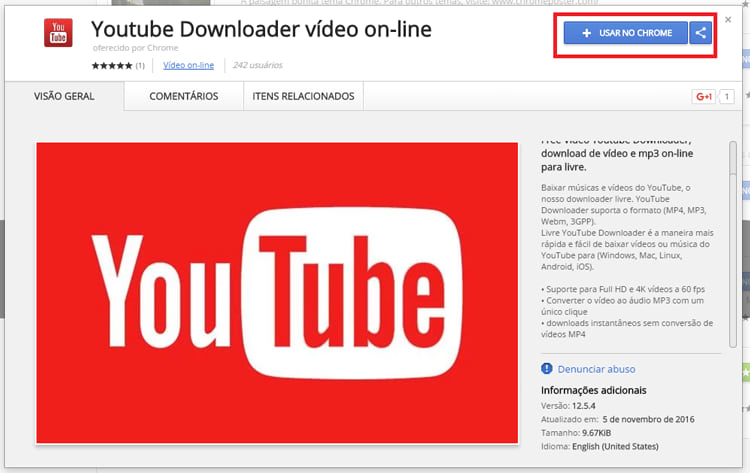Click the USAR NO CHROME button
The width and height of the screenshot is (750, 473).
(x=626, y=33)
